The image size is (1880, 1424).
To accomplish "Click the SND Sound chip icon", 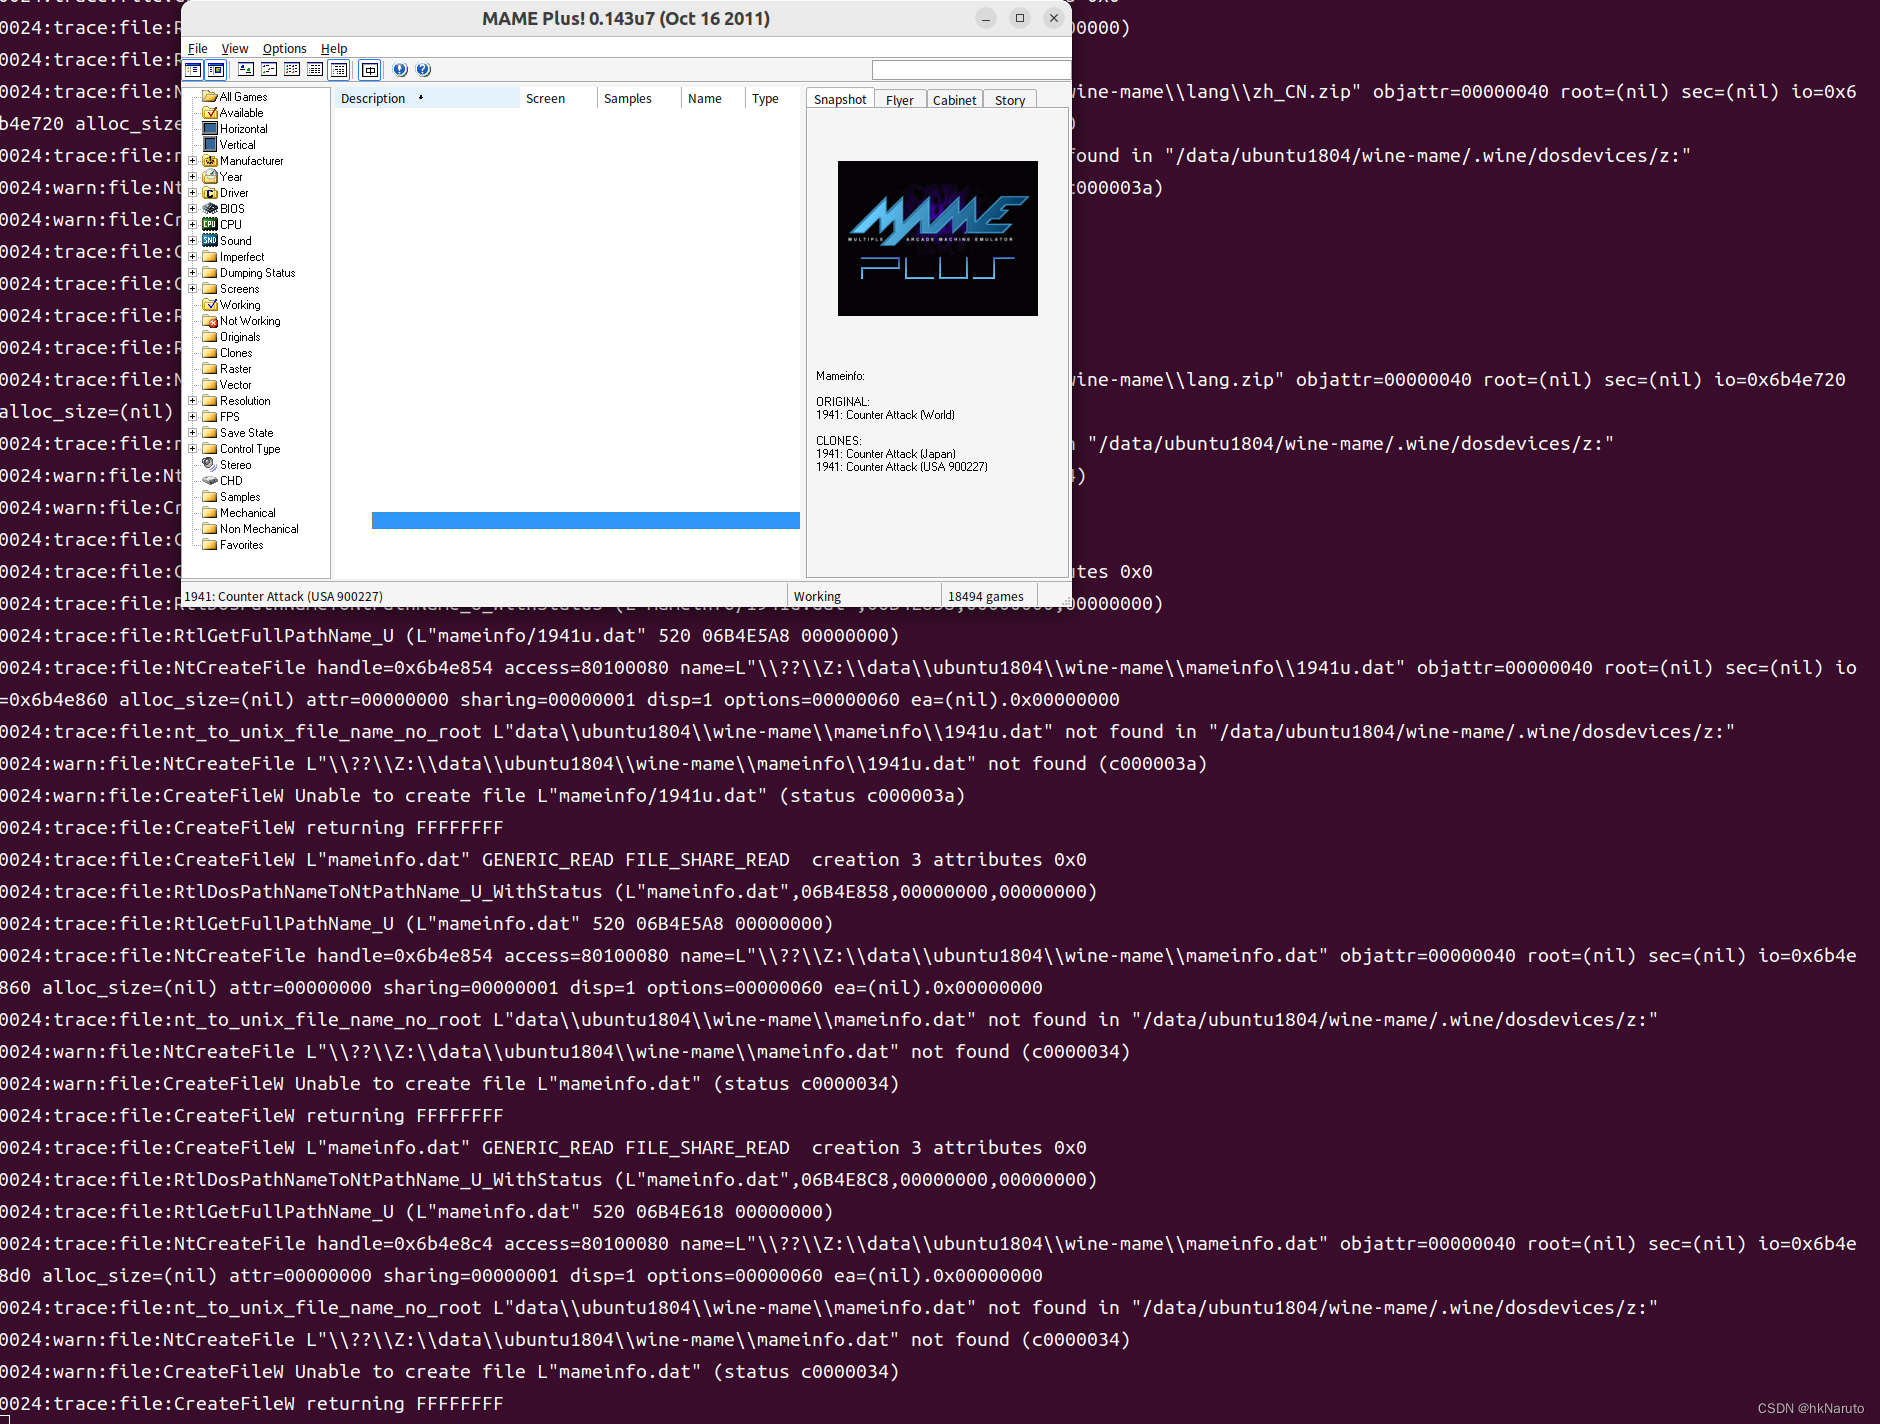I will click(x=210, y=241).
